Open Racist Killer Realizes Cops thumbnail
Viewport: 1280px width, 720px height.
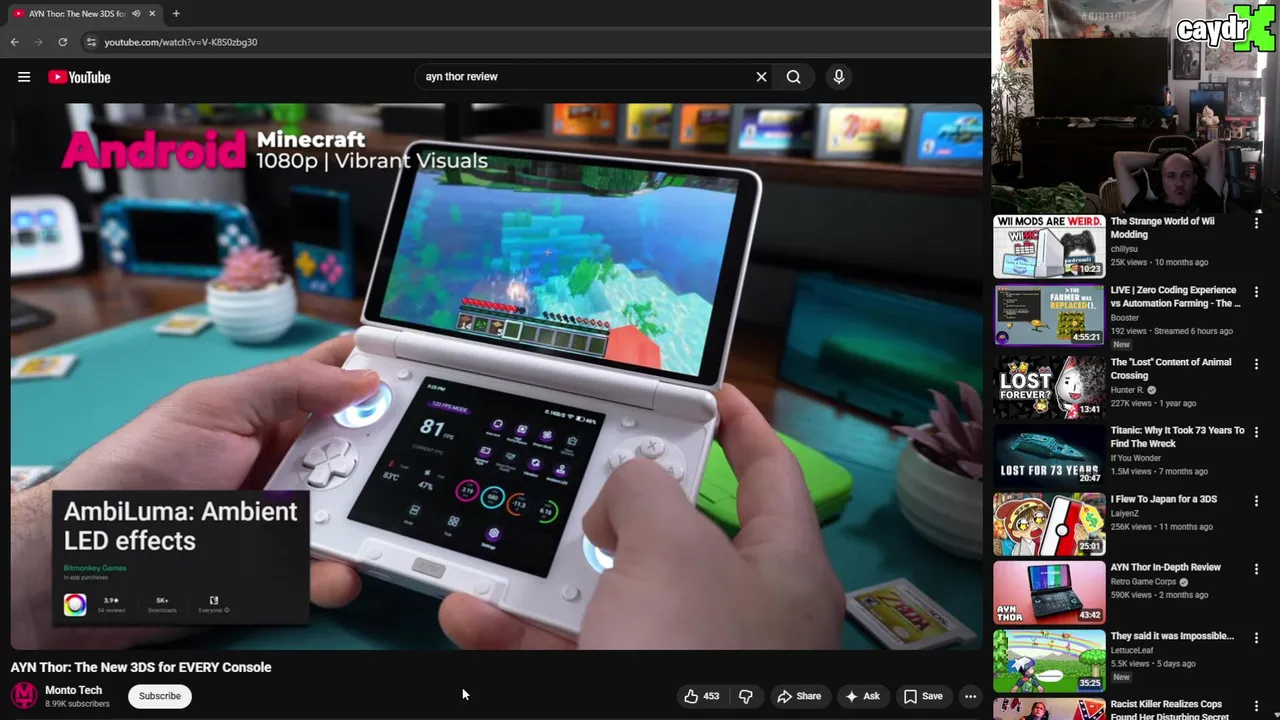[1049, 709]
